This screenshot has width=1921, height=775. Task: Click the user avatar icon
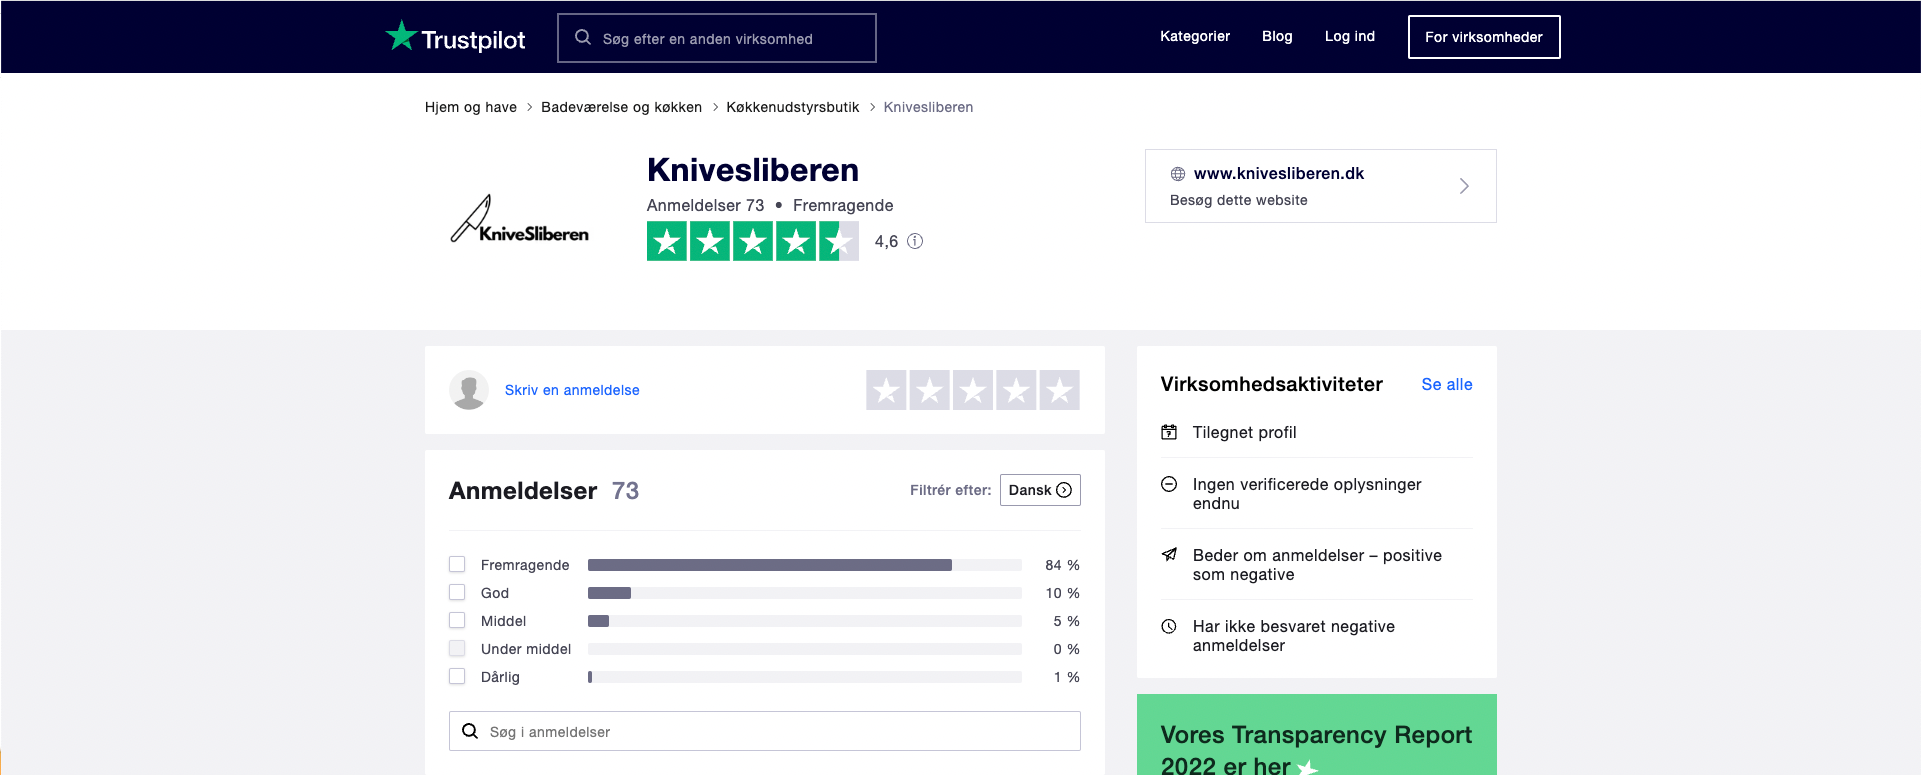tap(469, 390)
